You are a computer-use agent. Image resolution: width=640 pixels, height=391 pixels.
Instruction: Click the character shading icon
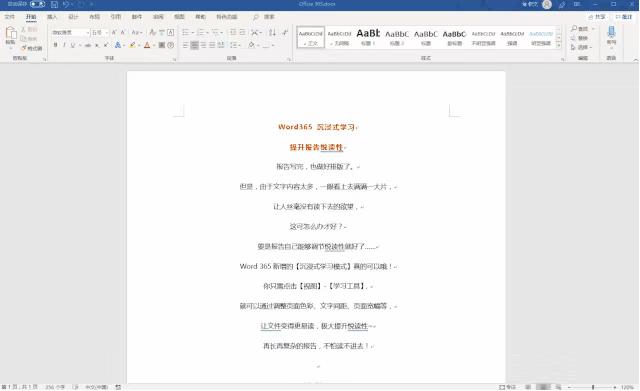click(x=162, y=45)
